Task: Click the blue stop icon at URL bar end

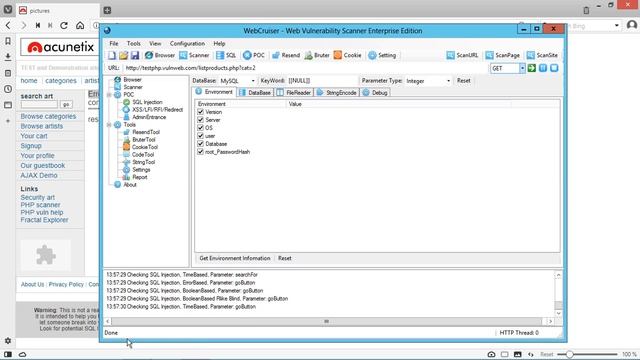Action: pos(554,68)
